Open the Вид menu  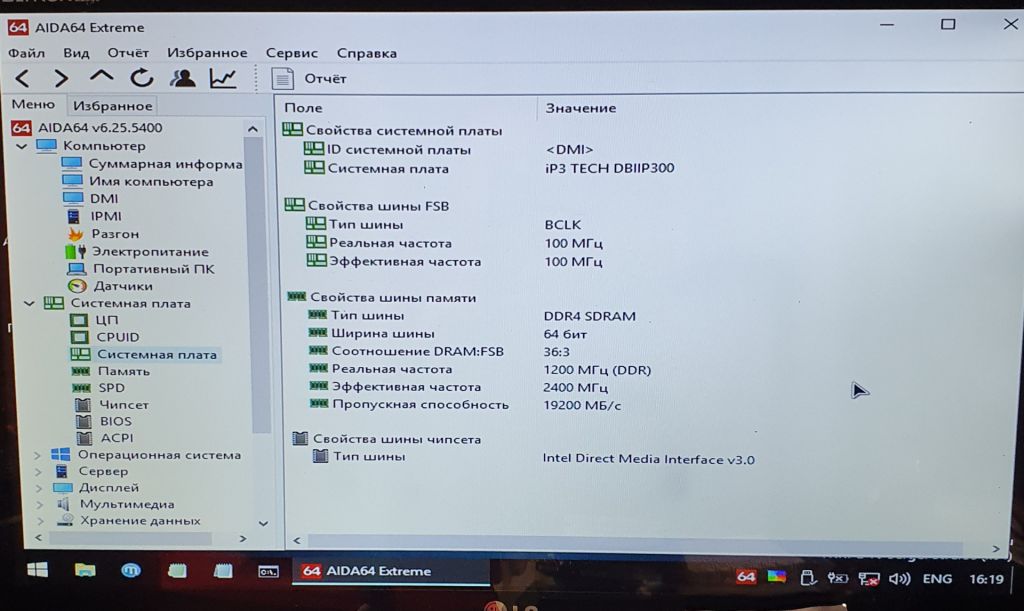(x=76, y=53)
